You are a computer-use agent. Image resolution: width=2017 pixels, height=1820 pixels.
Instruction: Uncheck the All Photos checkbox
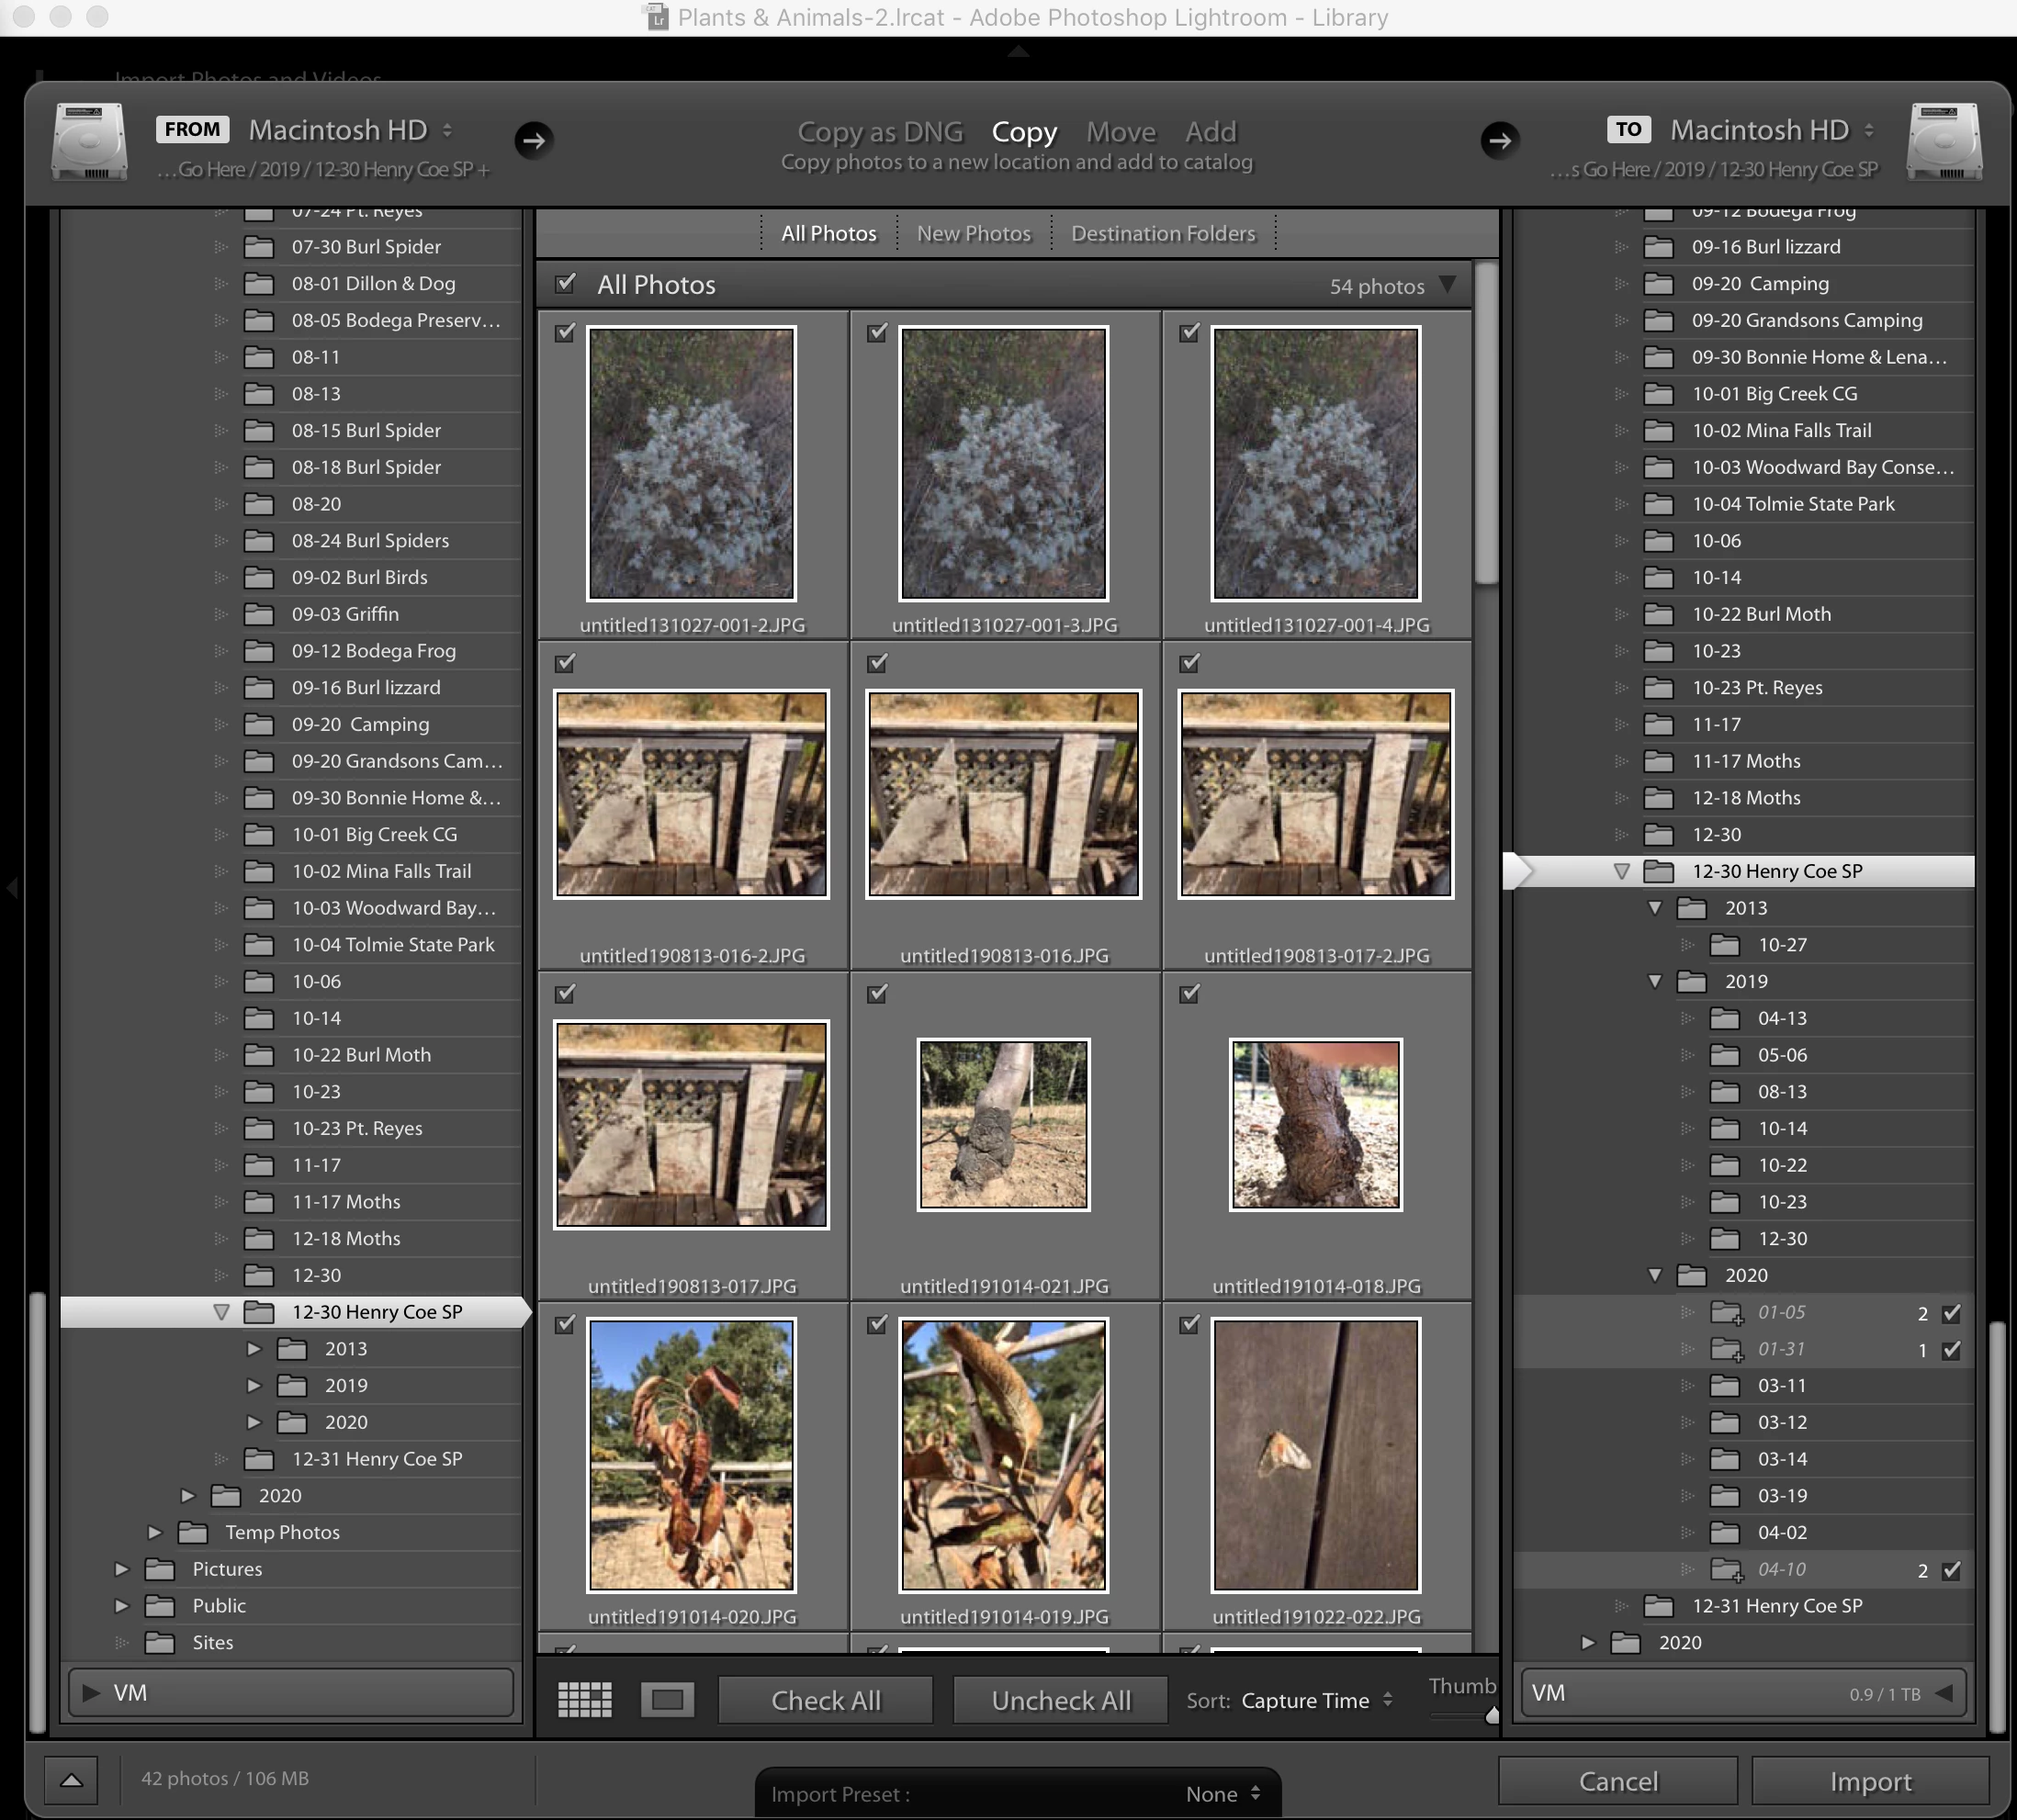565,284
